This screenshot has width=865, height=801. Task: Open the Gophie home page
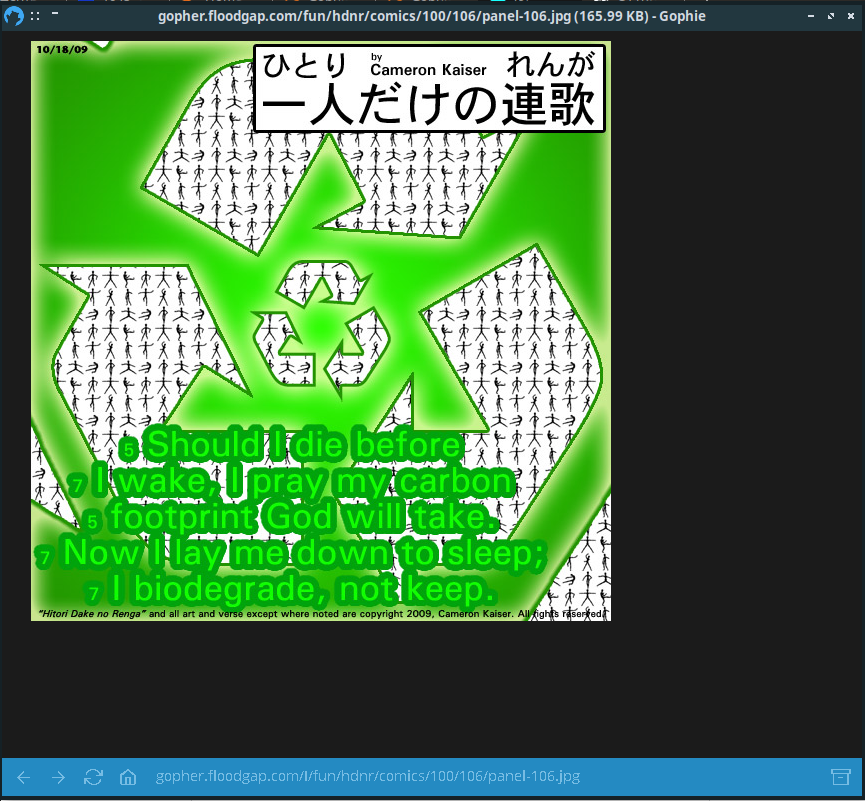pos(128,777)
